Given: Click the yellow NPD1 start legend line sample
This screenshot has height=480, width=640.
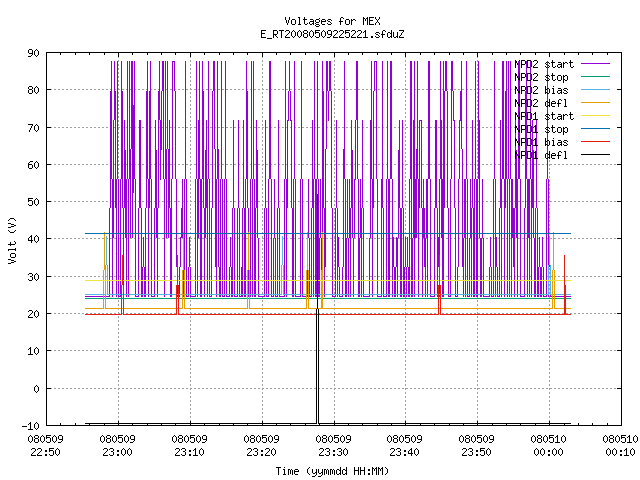Looking at the screenshot, I should click(x=596, y=116).
